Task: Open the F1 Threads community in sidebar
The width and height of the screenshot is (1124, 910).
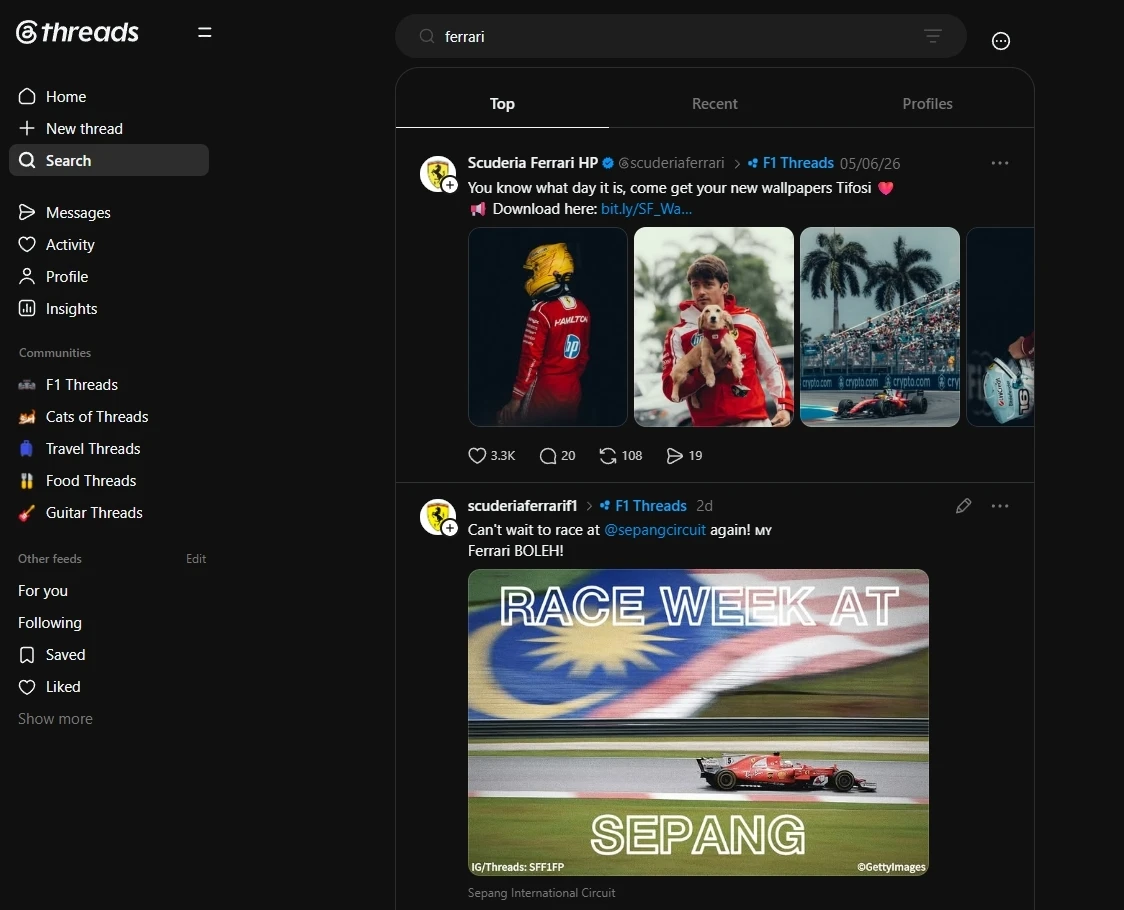Action: point(109,384)
